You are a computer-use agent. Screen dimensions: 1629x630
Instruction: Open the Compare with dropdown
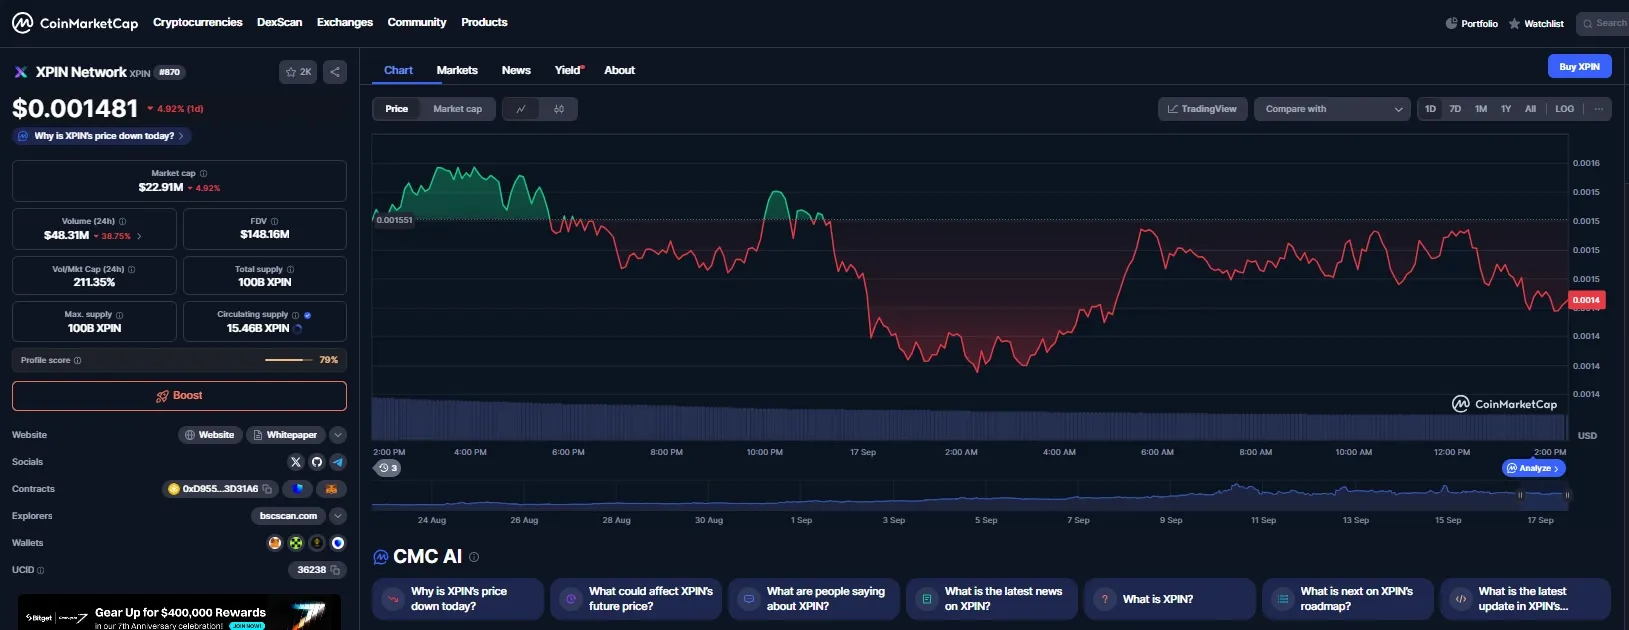coord(1333,109)
